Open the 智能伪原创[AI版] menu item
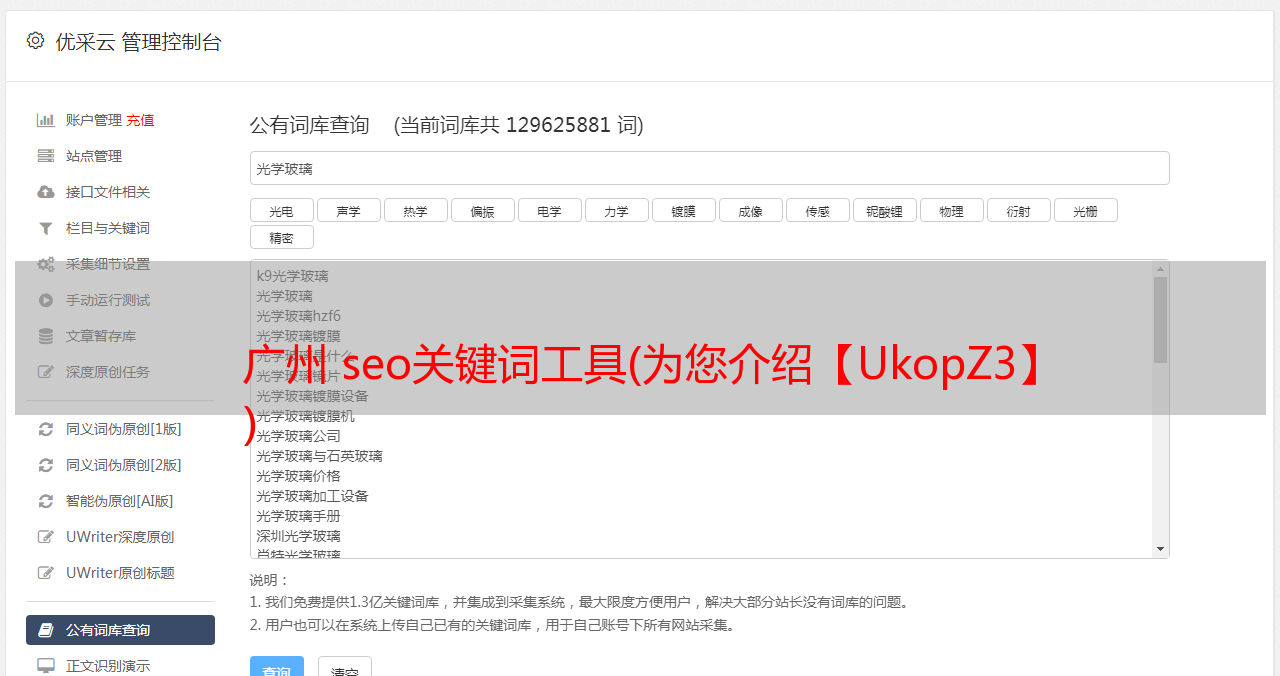This screenshot has height=676, width=1280. pyautogui.click(x=120, y=501)
